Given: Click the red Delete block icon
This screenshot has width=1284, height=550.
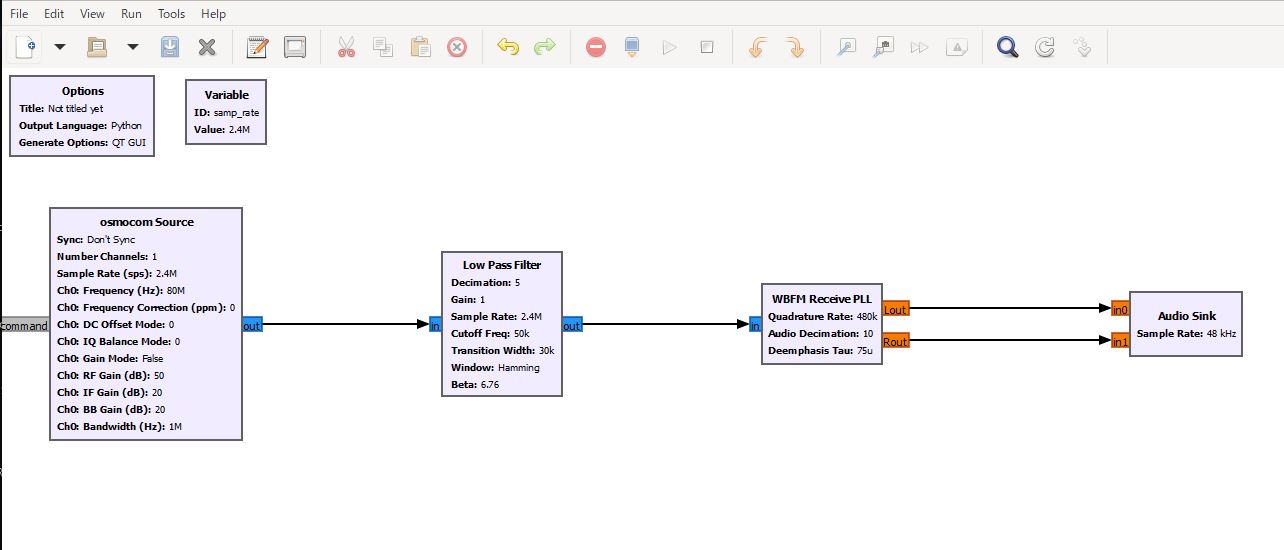Looking at the screenshot, I should 457,47.
